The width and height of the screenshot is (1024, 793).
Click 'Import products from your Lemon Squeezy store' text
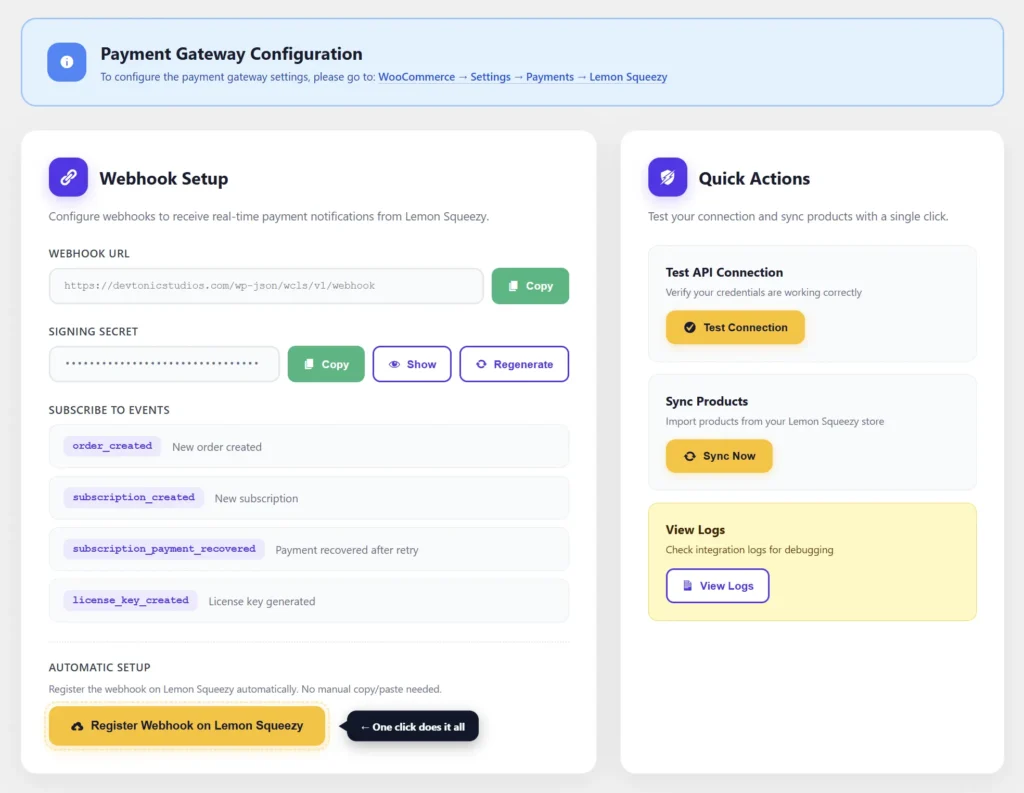pos(775,421)
